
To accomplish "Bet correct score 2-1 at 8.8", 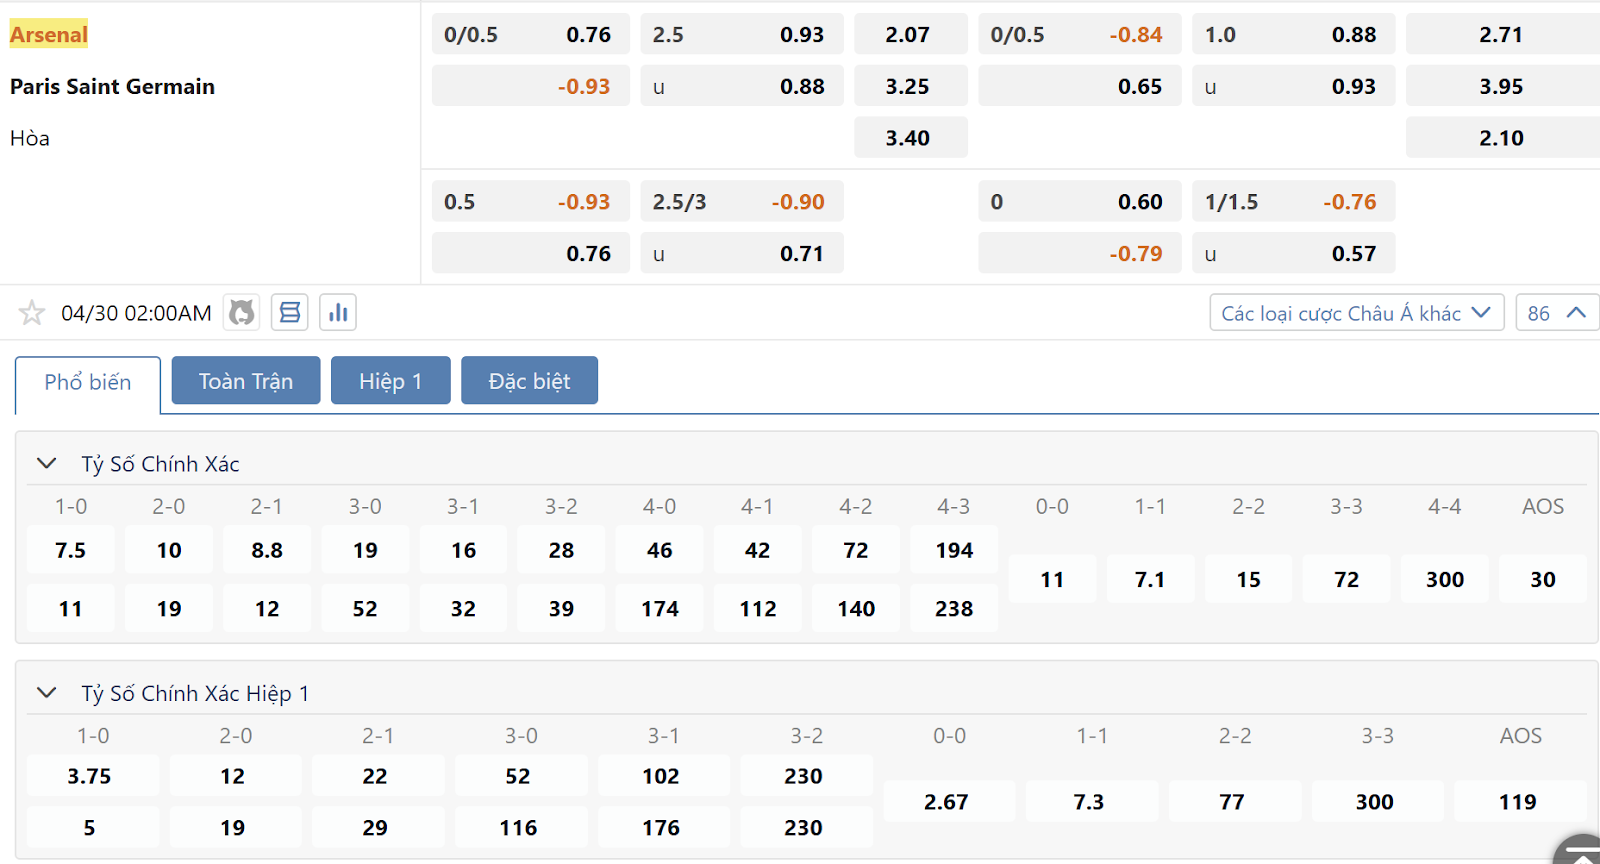I will 267,550.
